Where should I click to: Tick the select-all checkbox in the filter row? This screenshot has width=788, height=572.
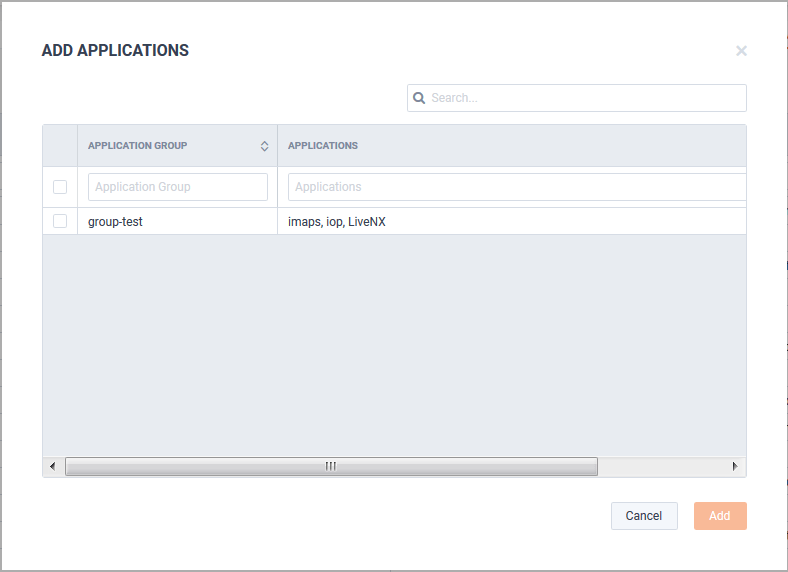[60, 187]
